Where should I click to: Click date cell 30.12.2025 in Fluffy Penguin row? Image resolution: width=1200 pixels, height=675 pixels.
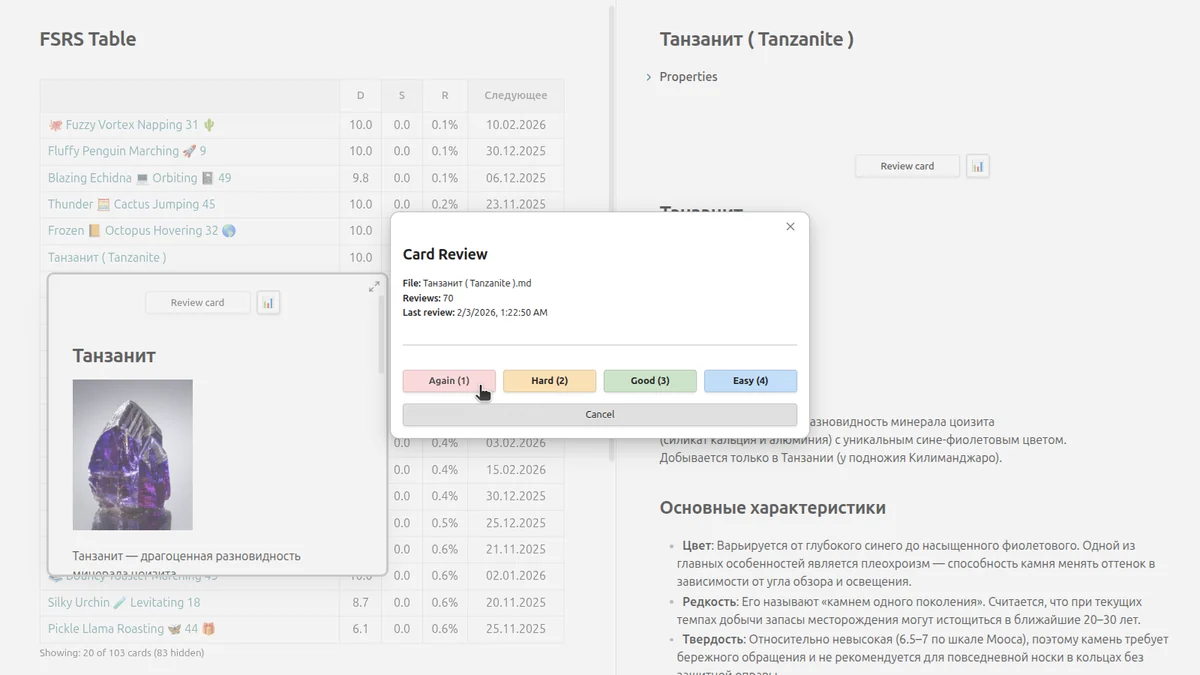click(516, 151)
